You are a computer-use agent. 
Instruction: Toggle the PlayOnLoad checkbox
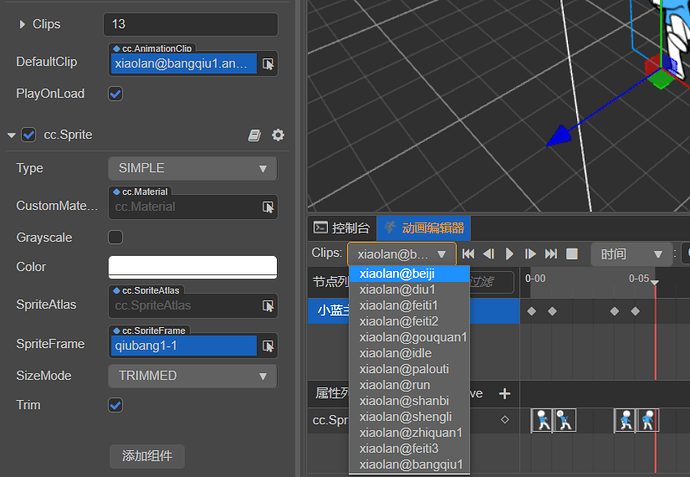pyautogui.click(x=115, y=94)
